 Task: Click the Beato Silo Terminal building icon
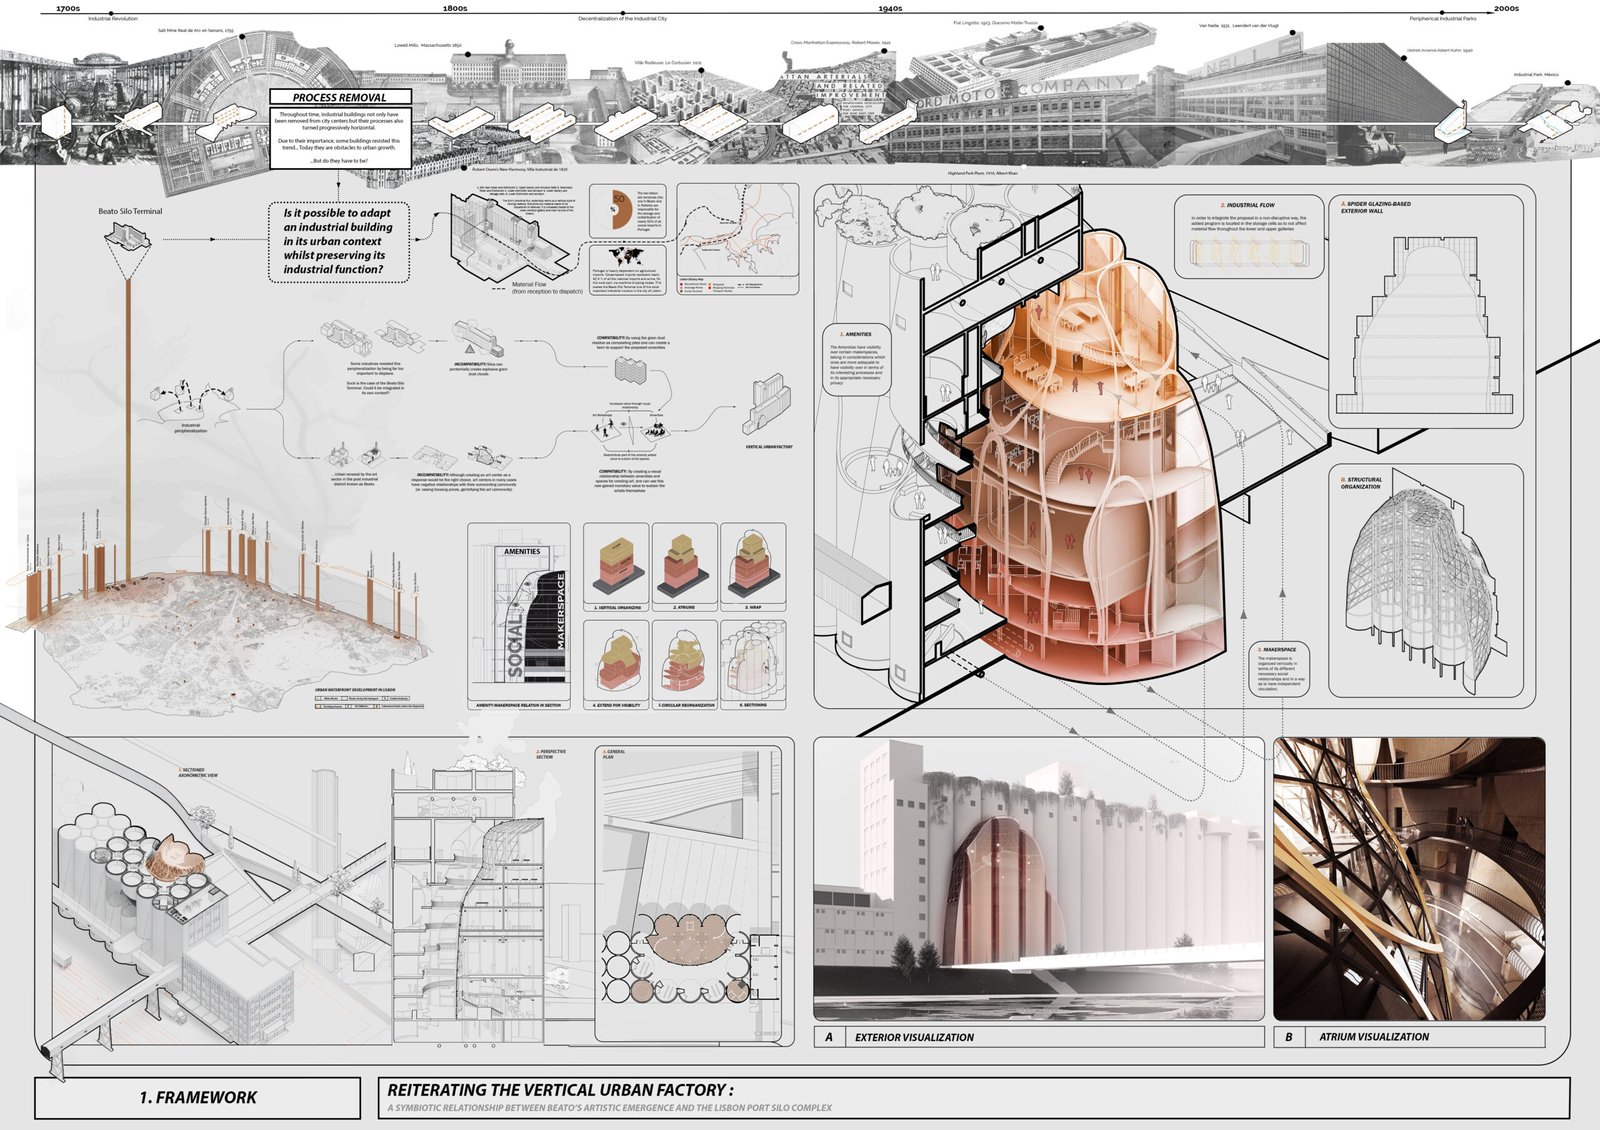click(x=128, y=237)
